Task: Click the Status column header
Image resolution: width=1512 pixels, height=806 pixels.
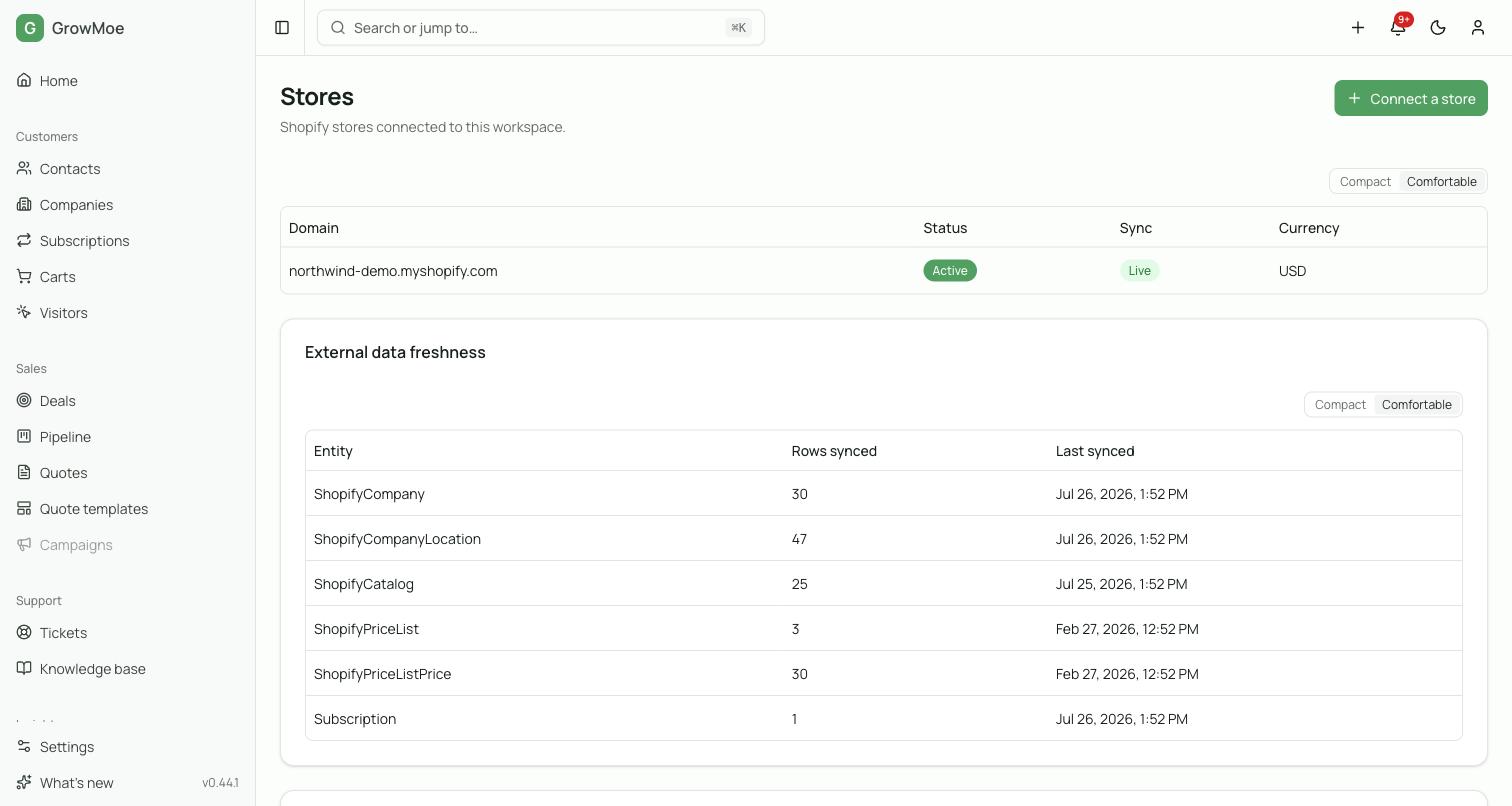Action: pyautogui.click(x=945, y=228)
